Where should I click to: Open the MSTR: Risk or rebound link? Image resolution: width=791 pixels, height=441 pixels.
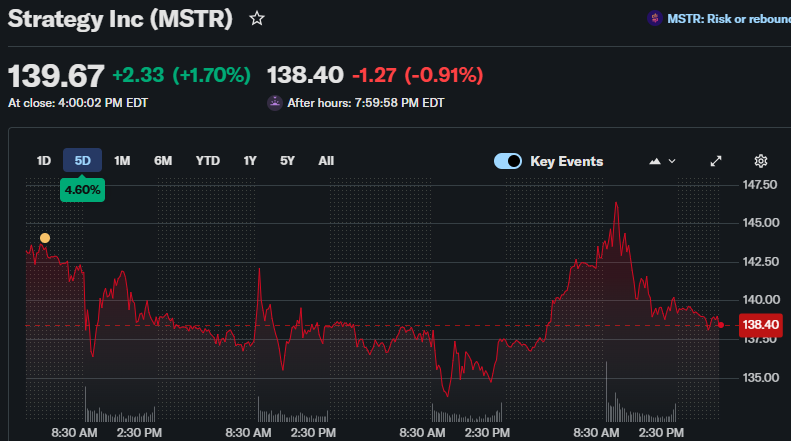pyautogui.click(x=728, y=18)
